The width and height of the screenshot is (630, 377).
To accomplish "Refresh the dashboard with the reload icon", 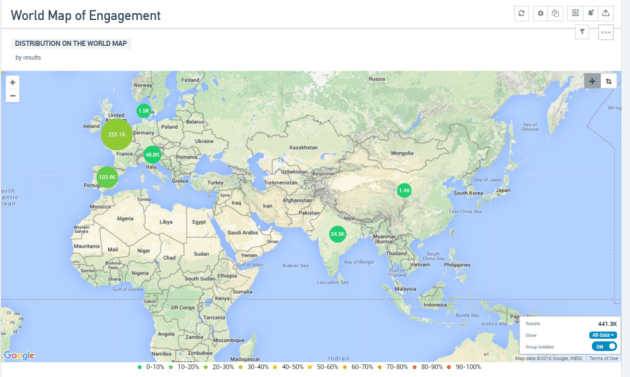I will [x=522, y=13].
